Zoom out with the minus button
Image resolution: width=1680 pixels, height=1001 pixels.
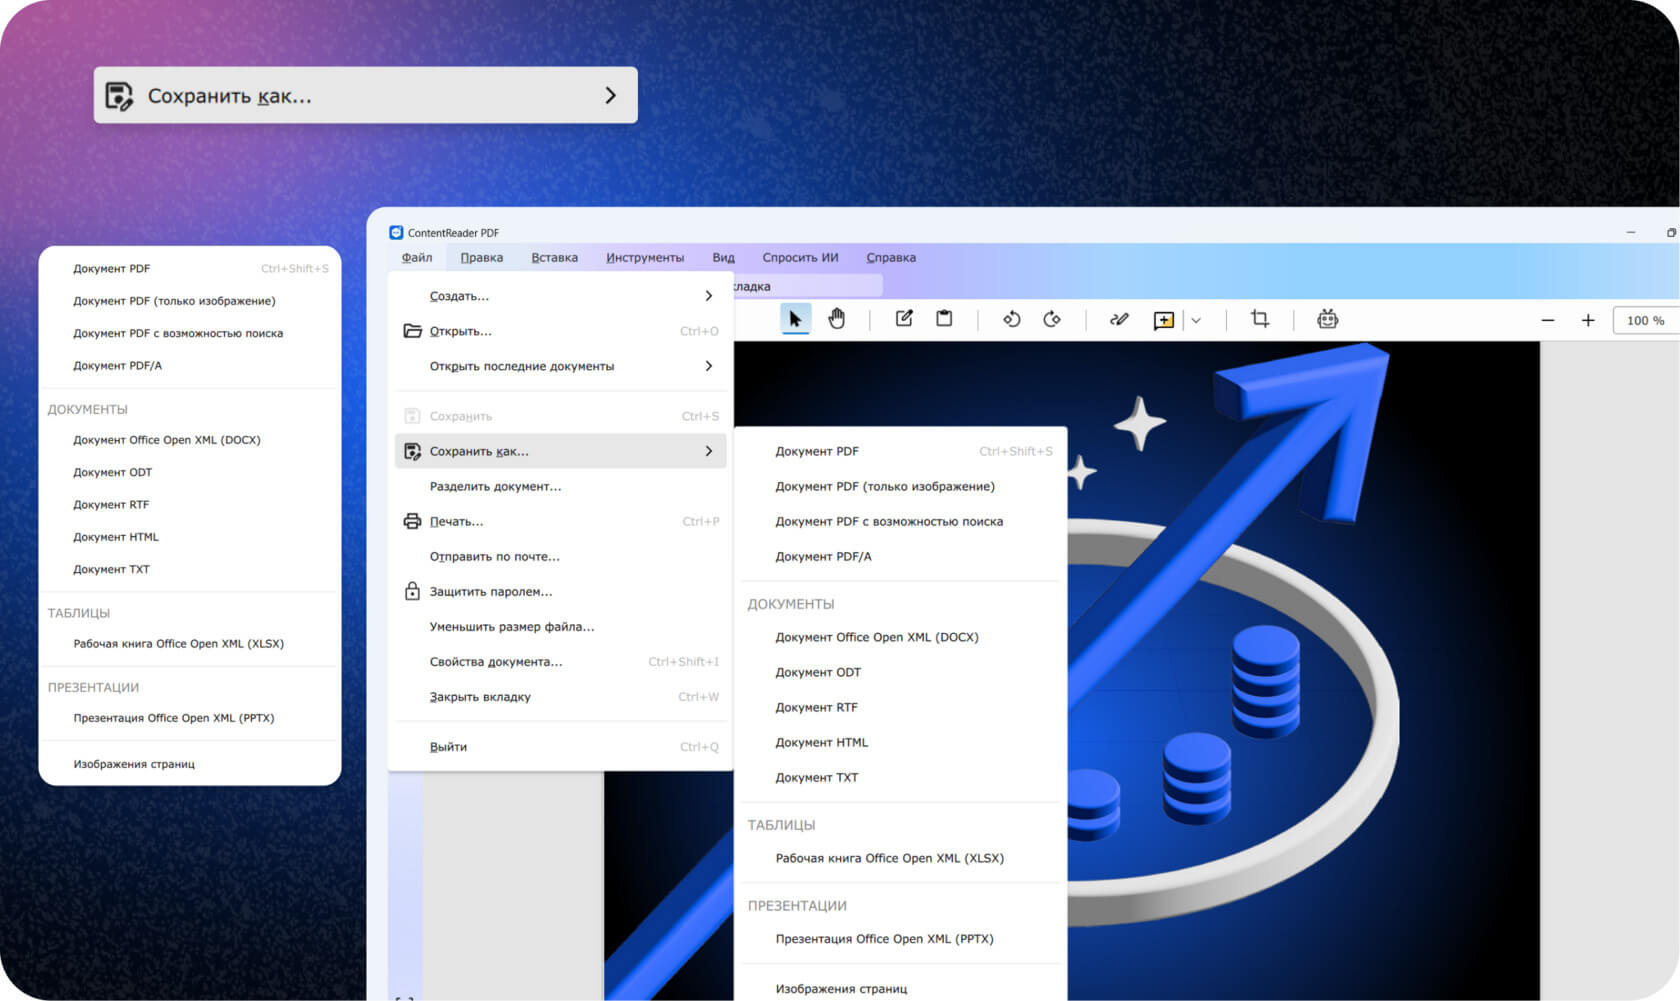[x=1548, y=320]
